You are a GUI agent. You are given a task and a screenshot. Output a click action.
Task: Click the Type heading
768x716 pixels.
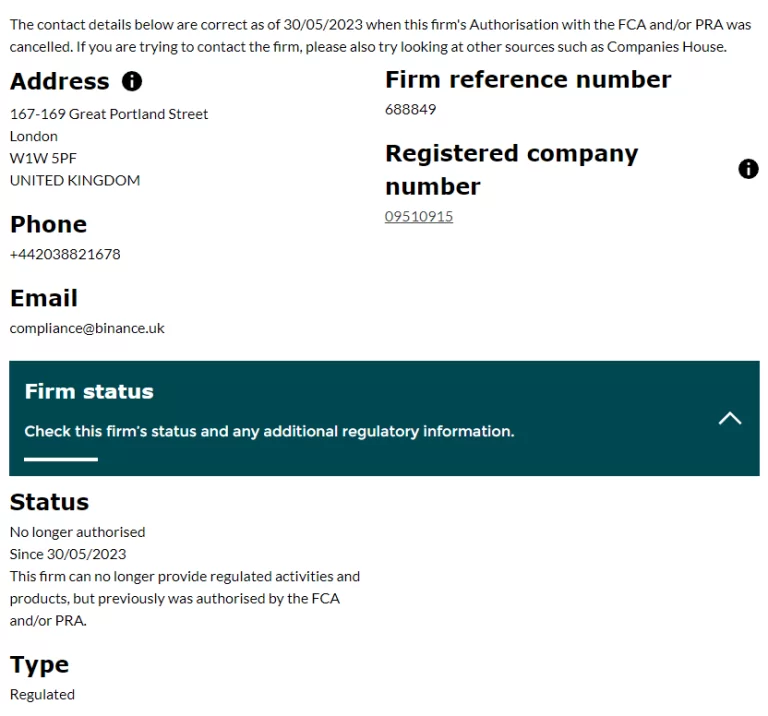pyautogui.click(x=40, y=665)
